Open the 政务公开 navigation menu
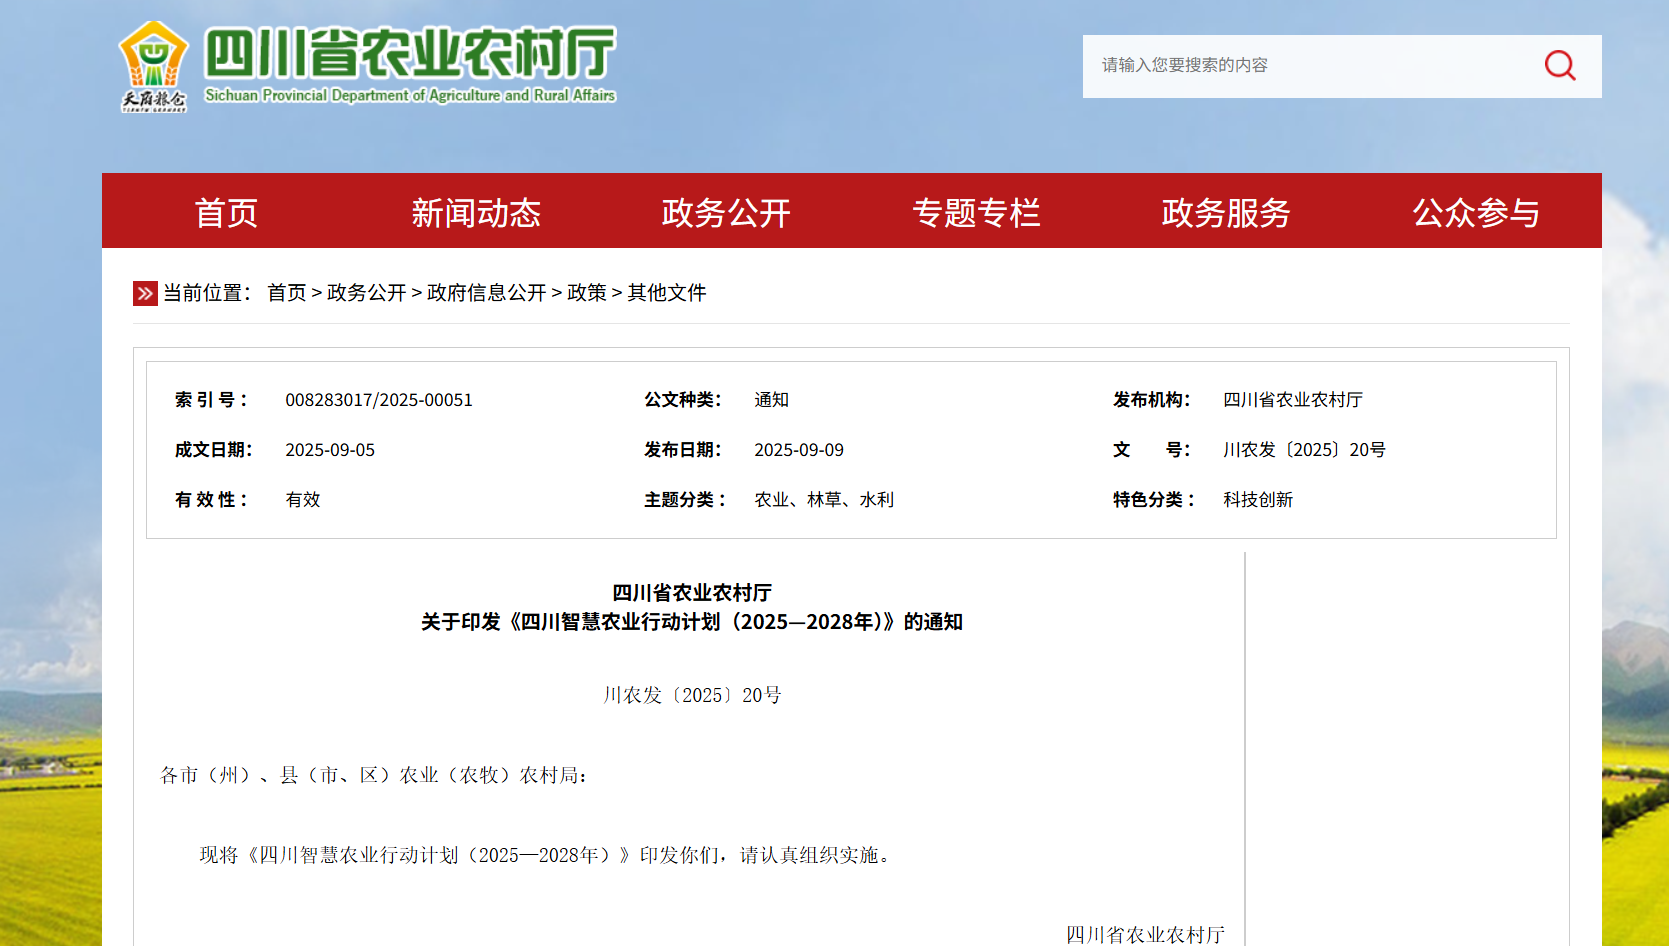Screen dimensions: 1669x946 coord(726,212)
